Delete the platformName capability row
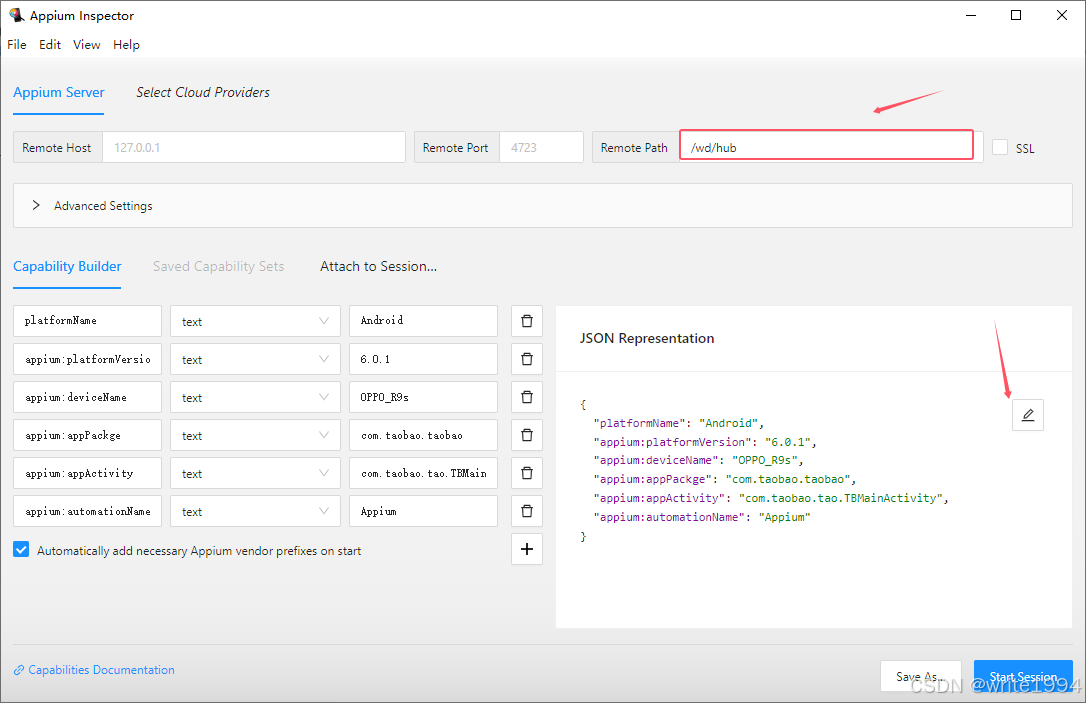Screen dimensions: 1086x703 tap(526, 321)
